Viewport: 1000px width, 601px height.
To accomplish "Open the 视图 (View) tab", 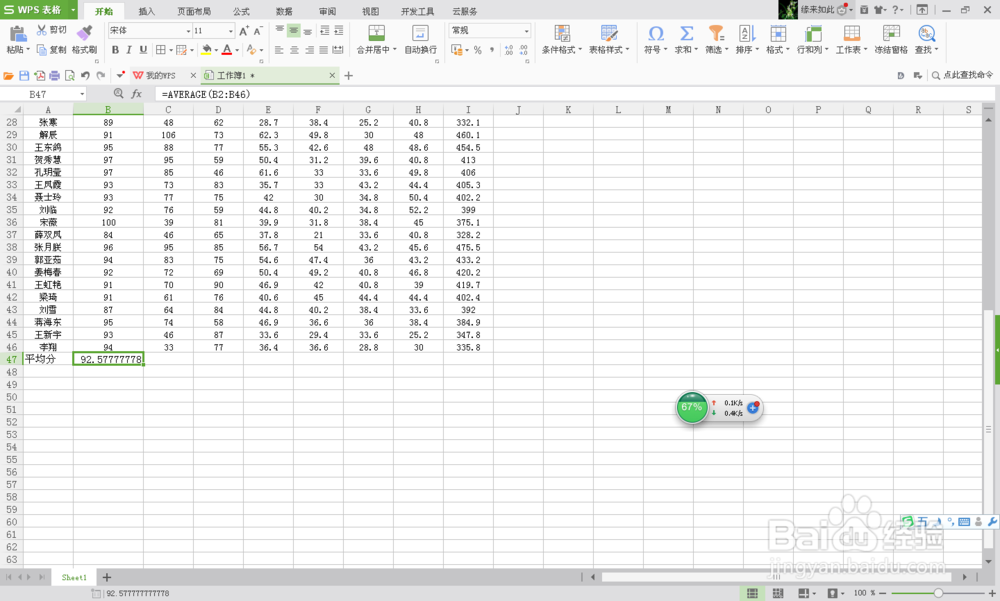I will point(370,11).
